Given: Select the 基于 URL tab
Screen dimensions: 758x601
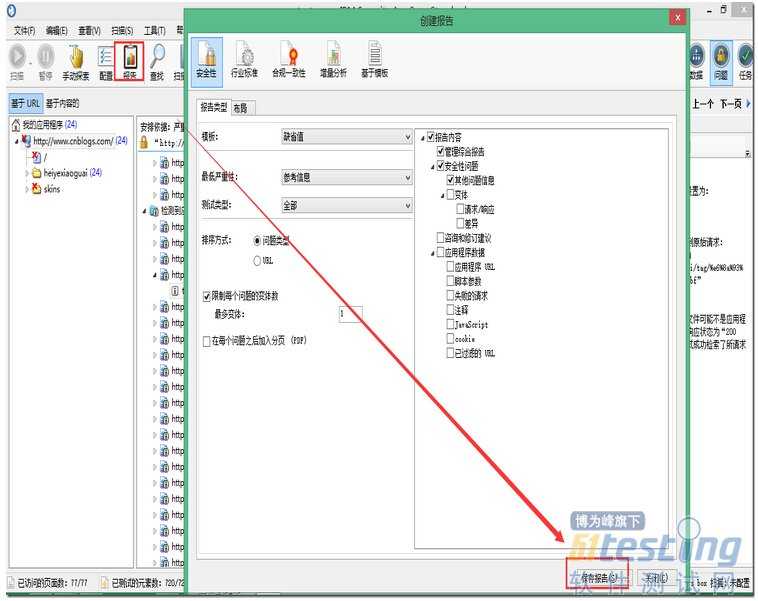Looking at the screenshot, I should (x=26, y=103).
